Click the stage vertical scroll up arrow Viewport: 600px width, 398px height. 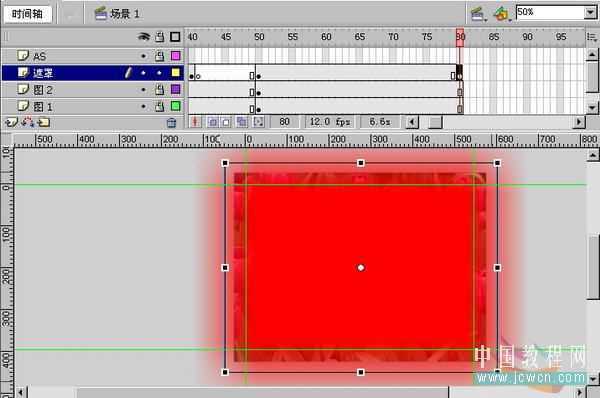(593, 155)
